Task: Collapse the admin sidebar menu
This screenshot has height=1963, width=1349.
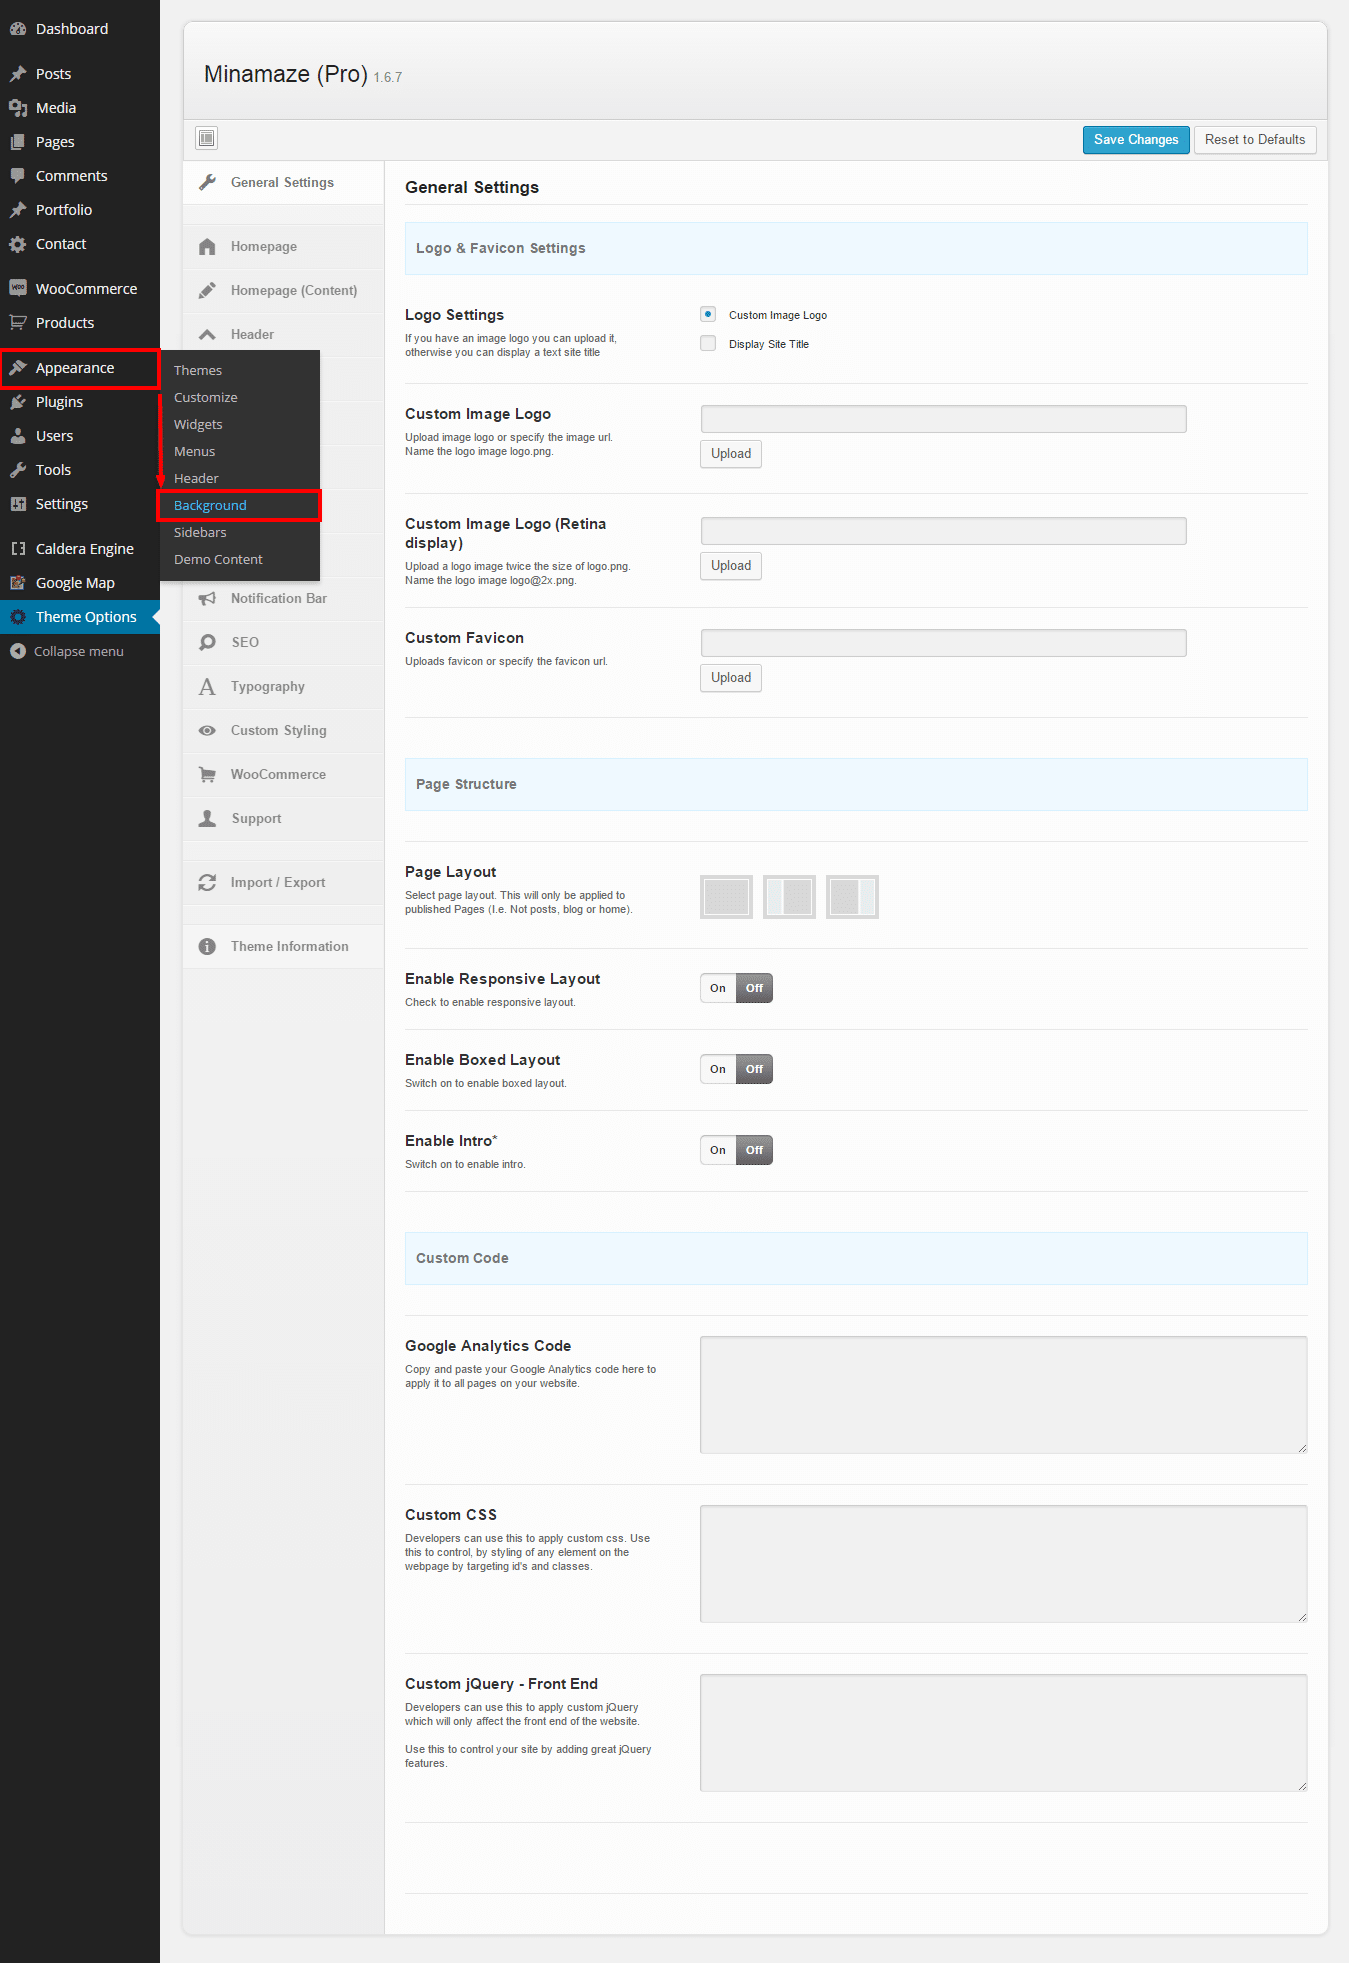Action: point(68,651)
